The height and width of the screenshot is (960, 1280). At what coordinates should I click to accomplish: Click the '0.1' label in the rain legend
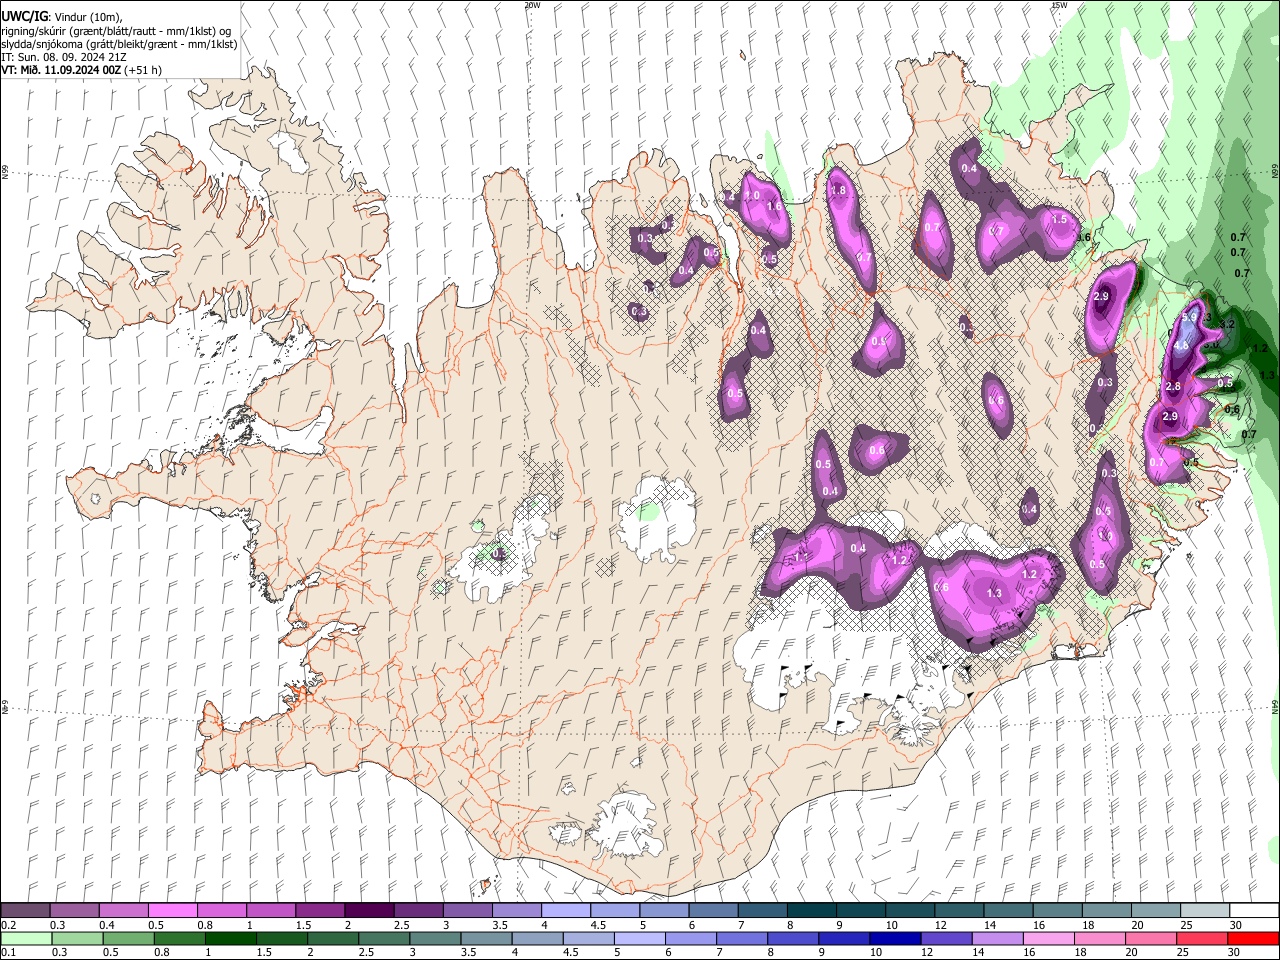[8, 952]
